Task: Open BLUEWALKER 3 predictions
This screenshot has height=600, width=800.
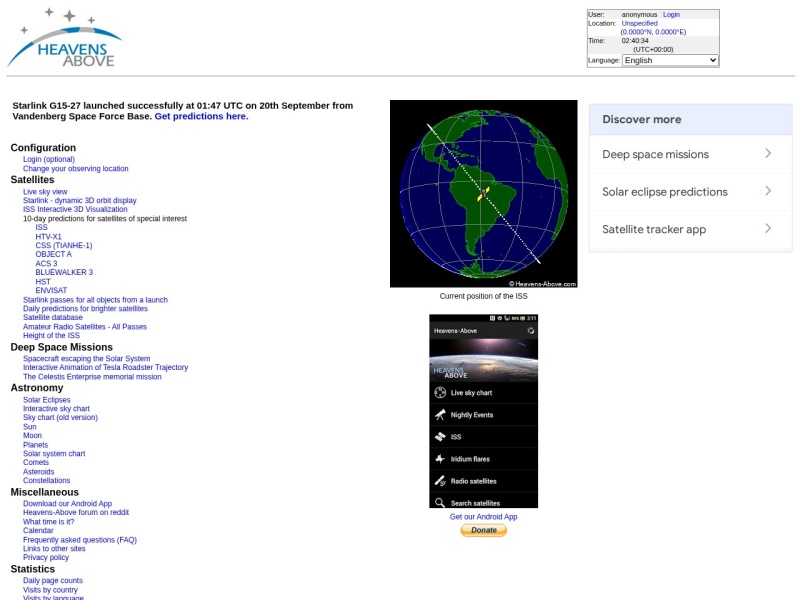Action: [x=64, y=272]
